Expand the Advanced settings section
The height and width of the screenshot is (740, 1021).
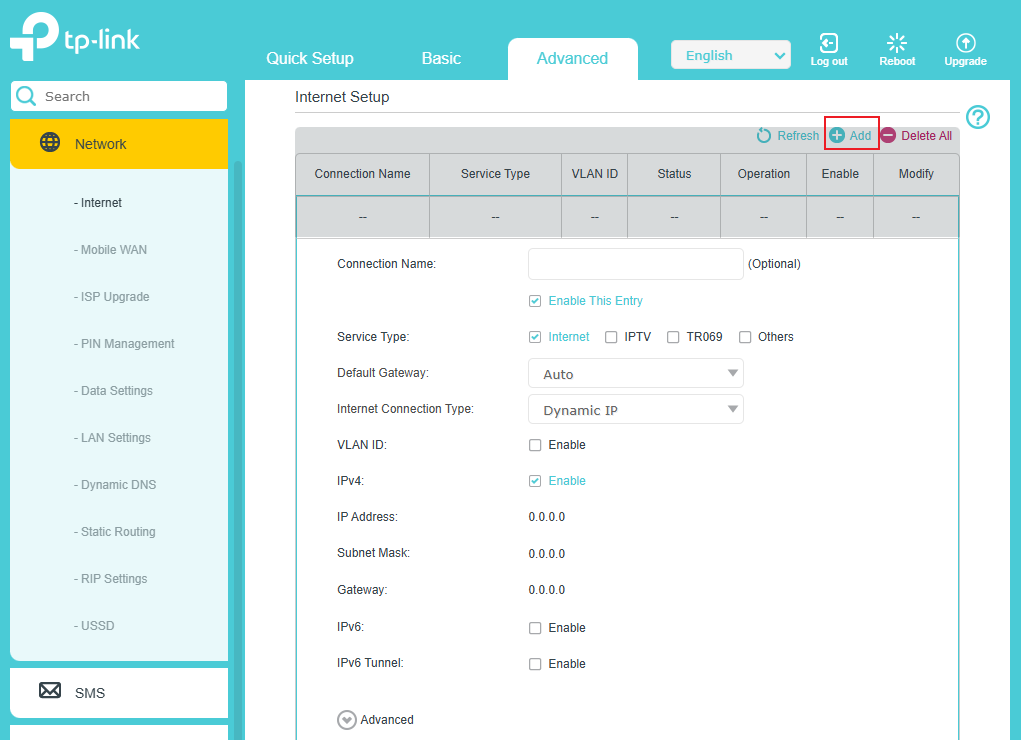coord(347,720)
